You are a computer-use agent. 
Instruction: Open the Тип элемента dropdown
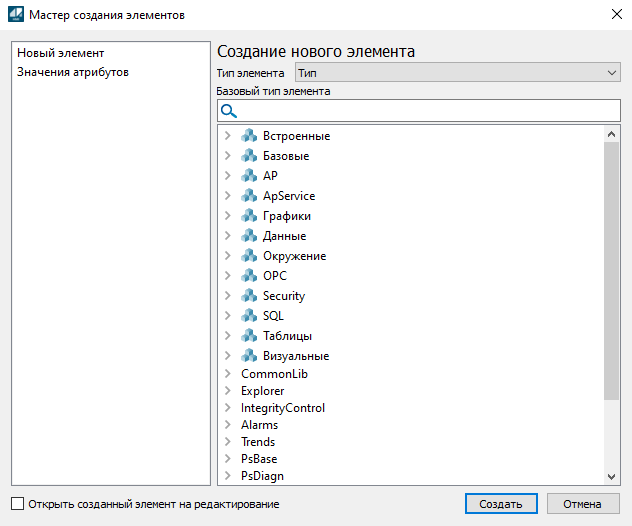pyautogui.click(x=457, y=73)
